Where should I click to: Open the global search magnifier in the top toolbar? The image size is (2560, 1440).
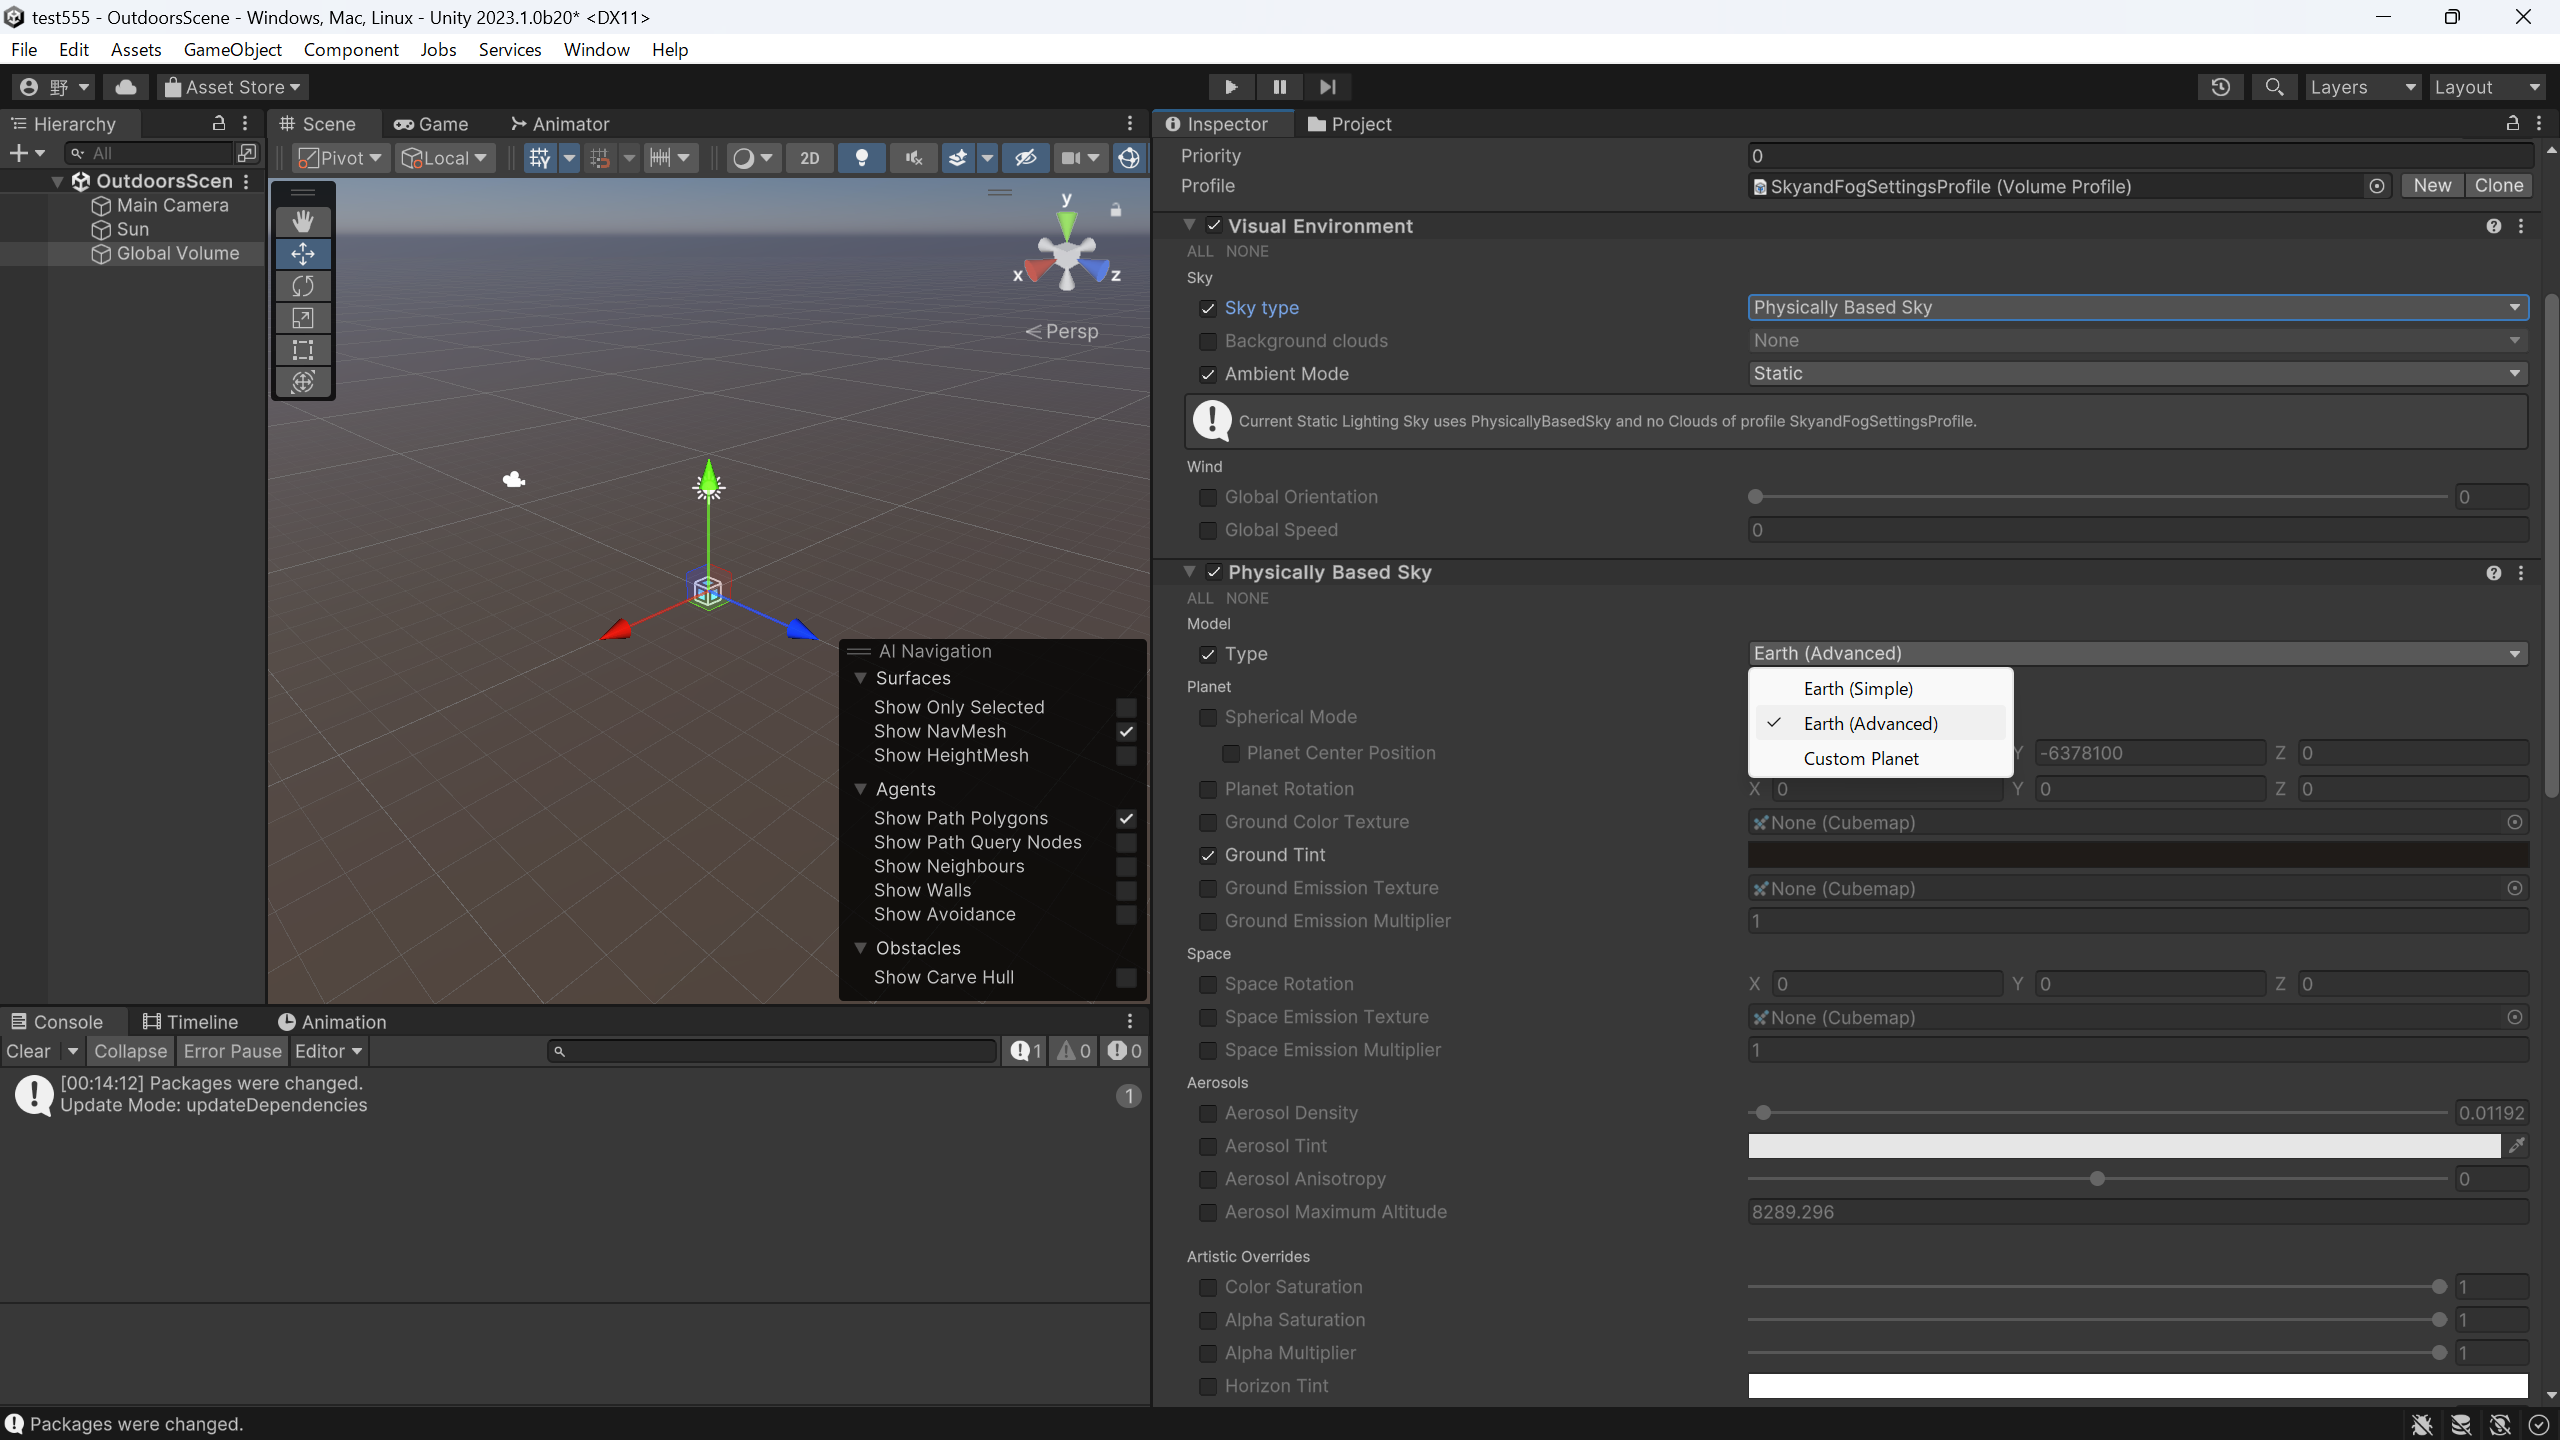(2273, 87)
